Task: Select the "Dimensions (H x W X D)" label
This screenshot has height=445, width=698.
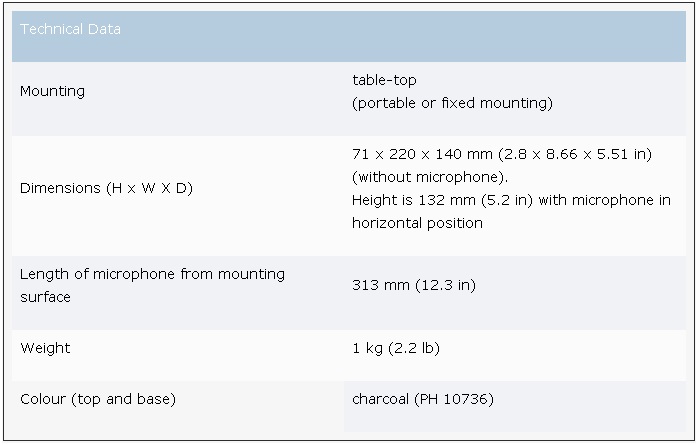Action: 106,188
